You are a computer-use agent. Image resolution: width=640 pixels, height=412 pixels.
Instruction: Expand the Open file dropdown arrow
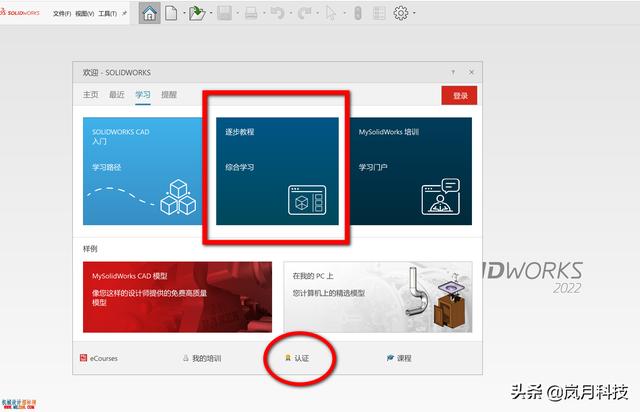(211, 13)
